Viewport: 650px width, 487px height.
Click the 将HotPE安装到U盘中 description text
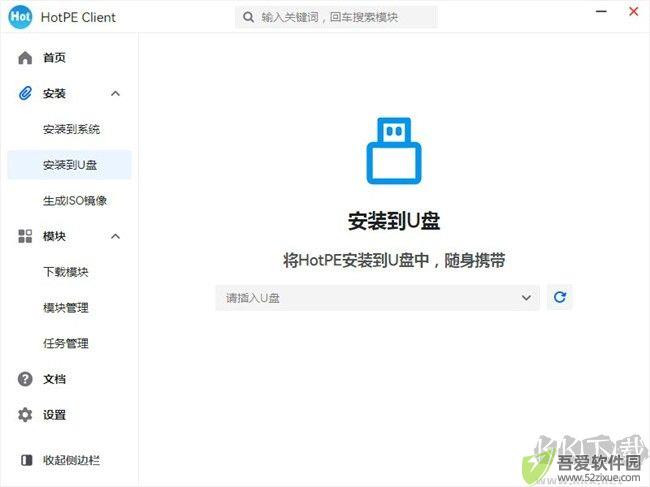pos(394,261)
